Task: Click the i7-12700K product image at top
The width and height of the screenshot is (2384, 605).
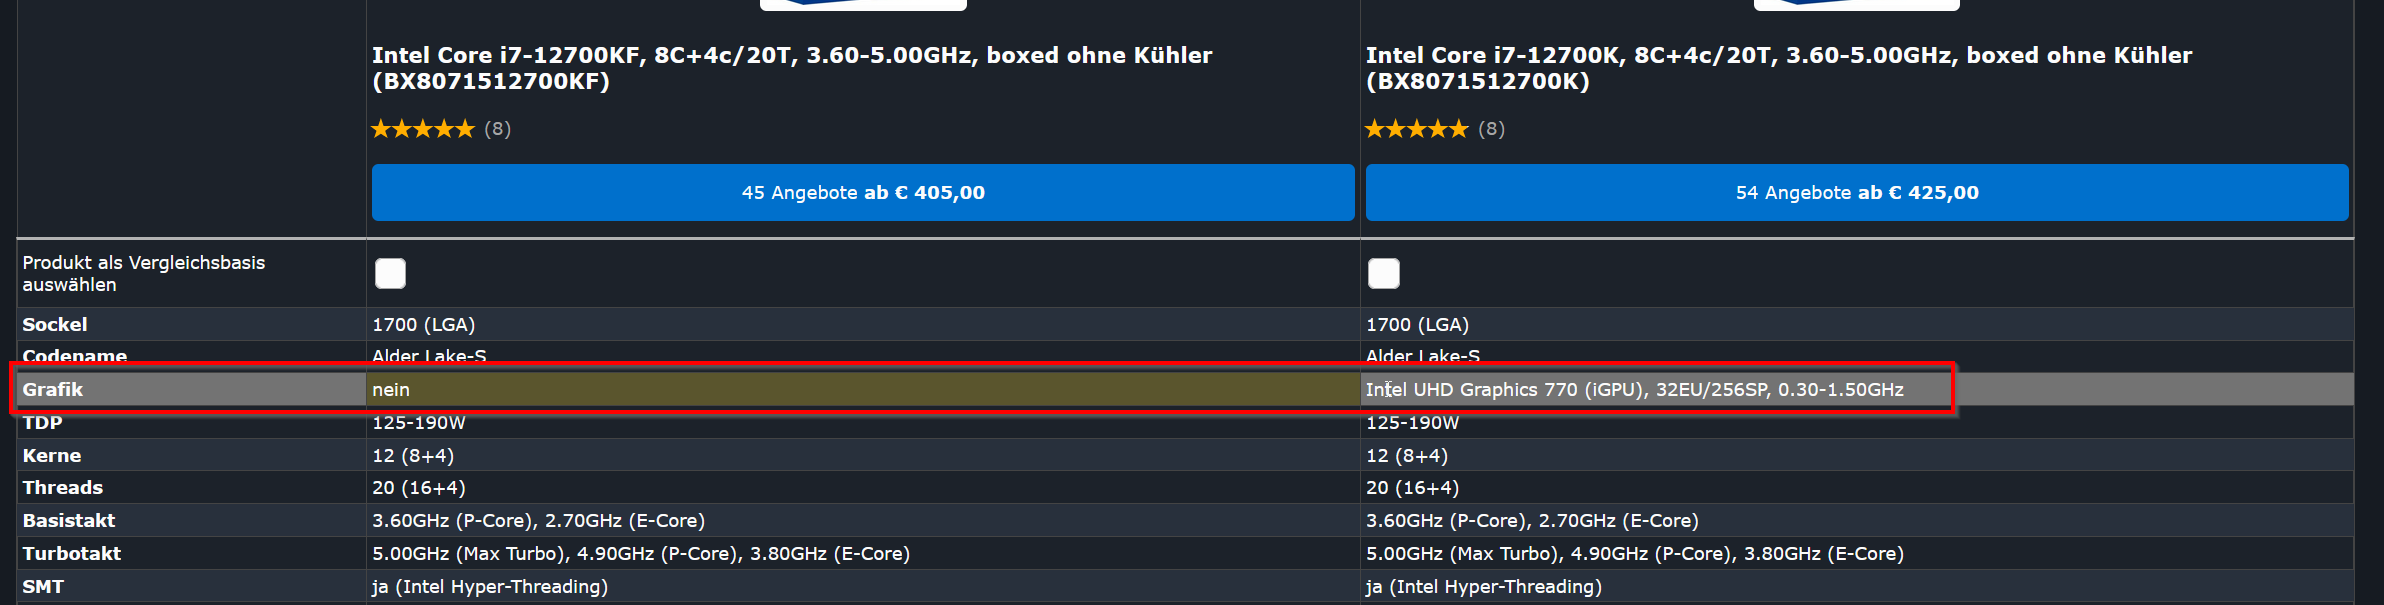Action: pos(1857,5)
